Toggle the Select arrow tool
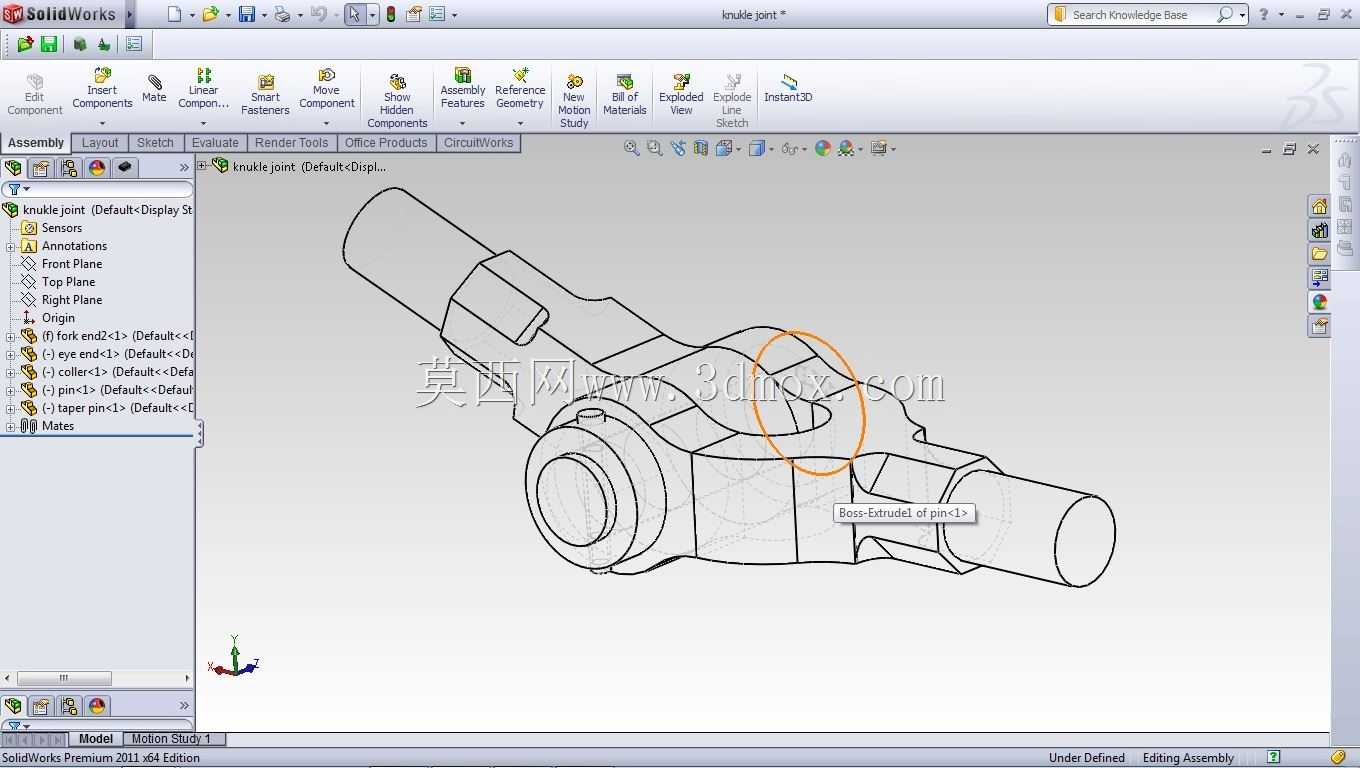Viewport: 1360px width, 768px height. [354, 14]
